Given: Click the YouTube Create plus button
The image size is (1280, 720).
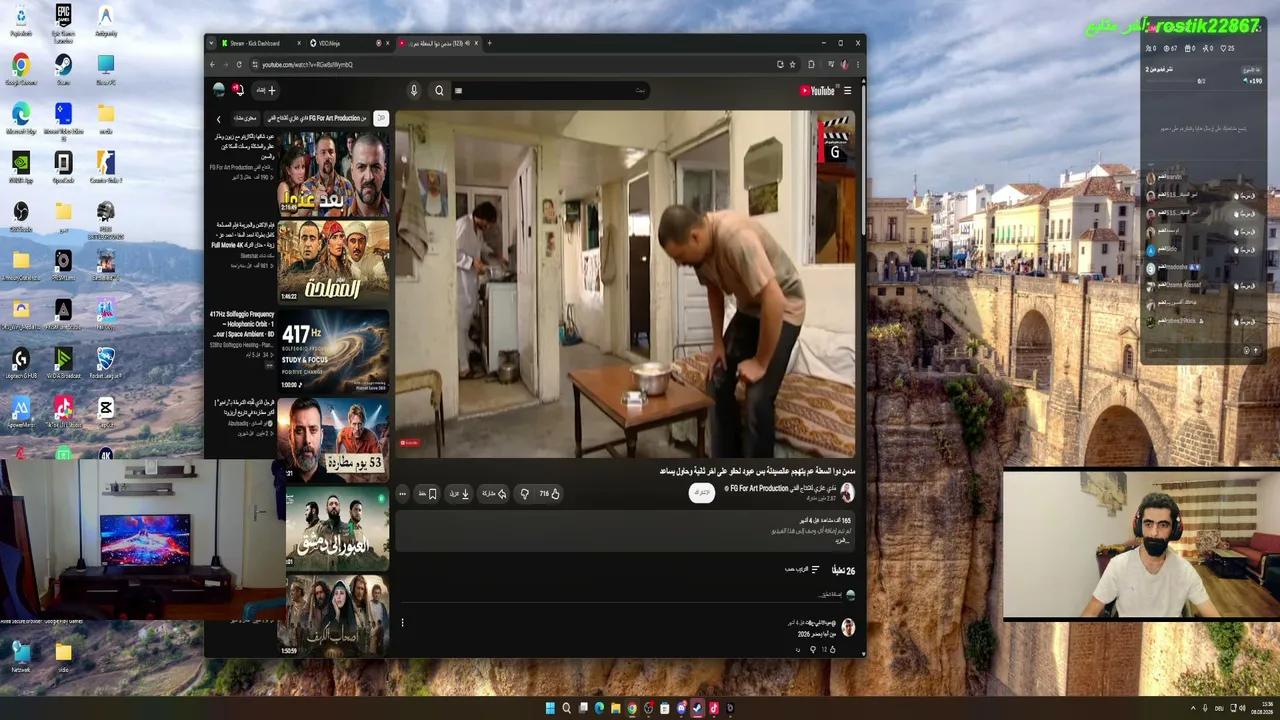Looking at the screenshot, I should pos(266,90).
